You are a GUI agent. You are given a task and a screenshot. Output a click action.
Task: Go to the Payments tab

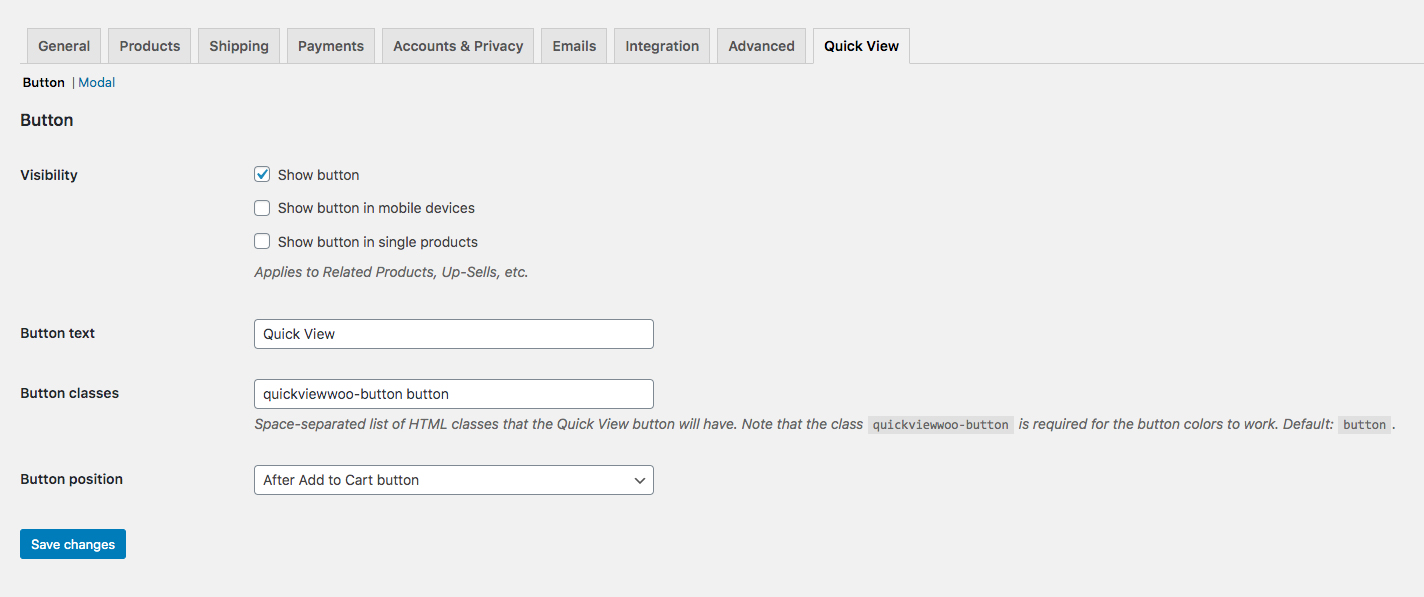click(331, 46)
